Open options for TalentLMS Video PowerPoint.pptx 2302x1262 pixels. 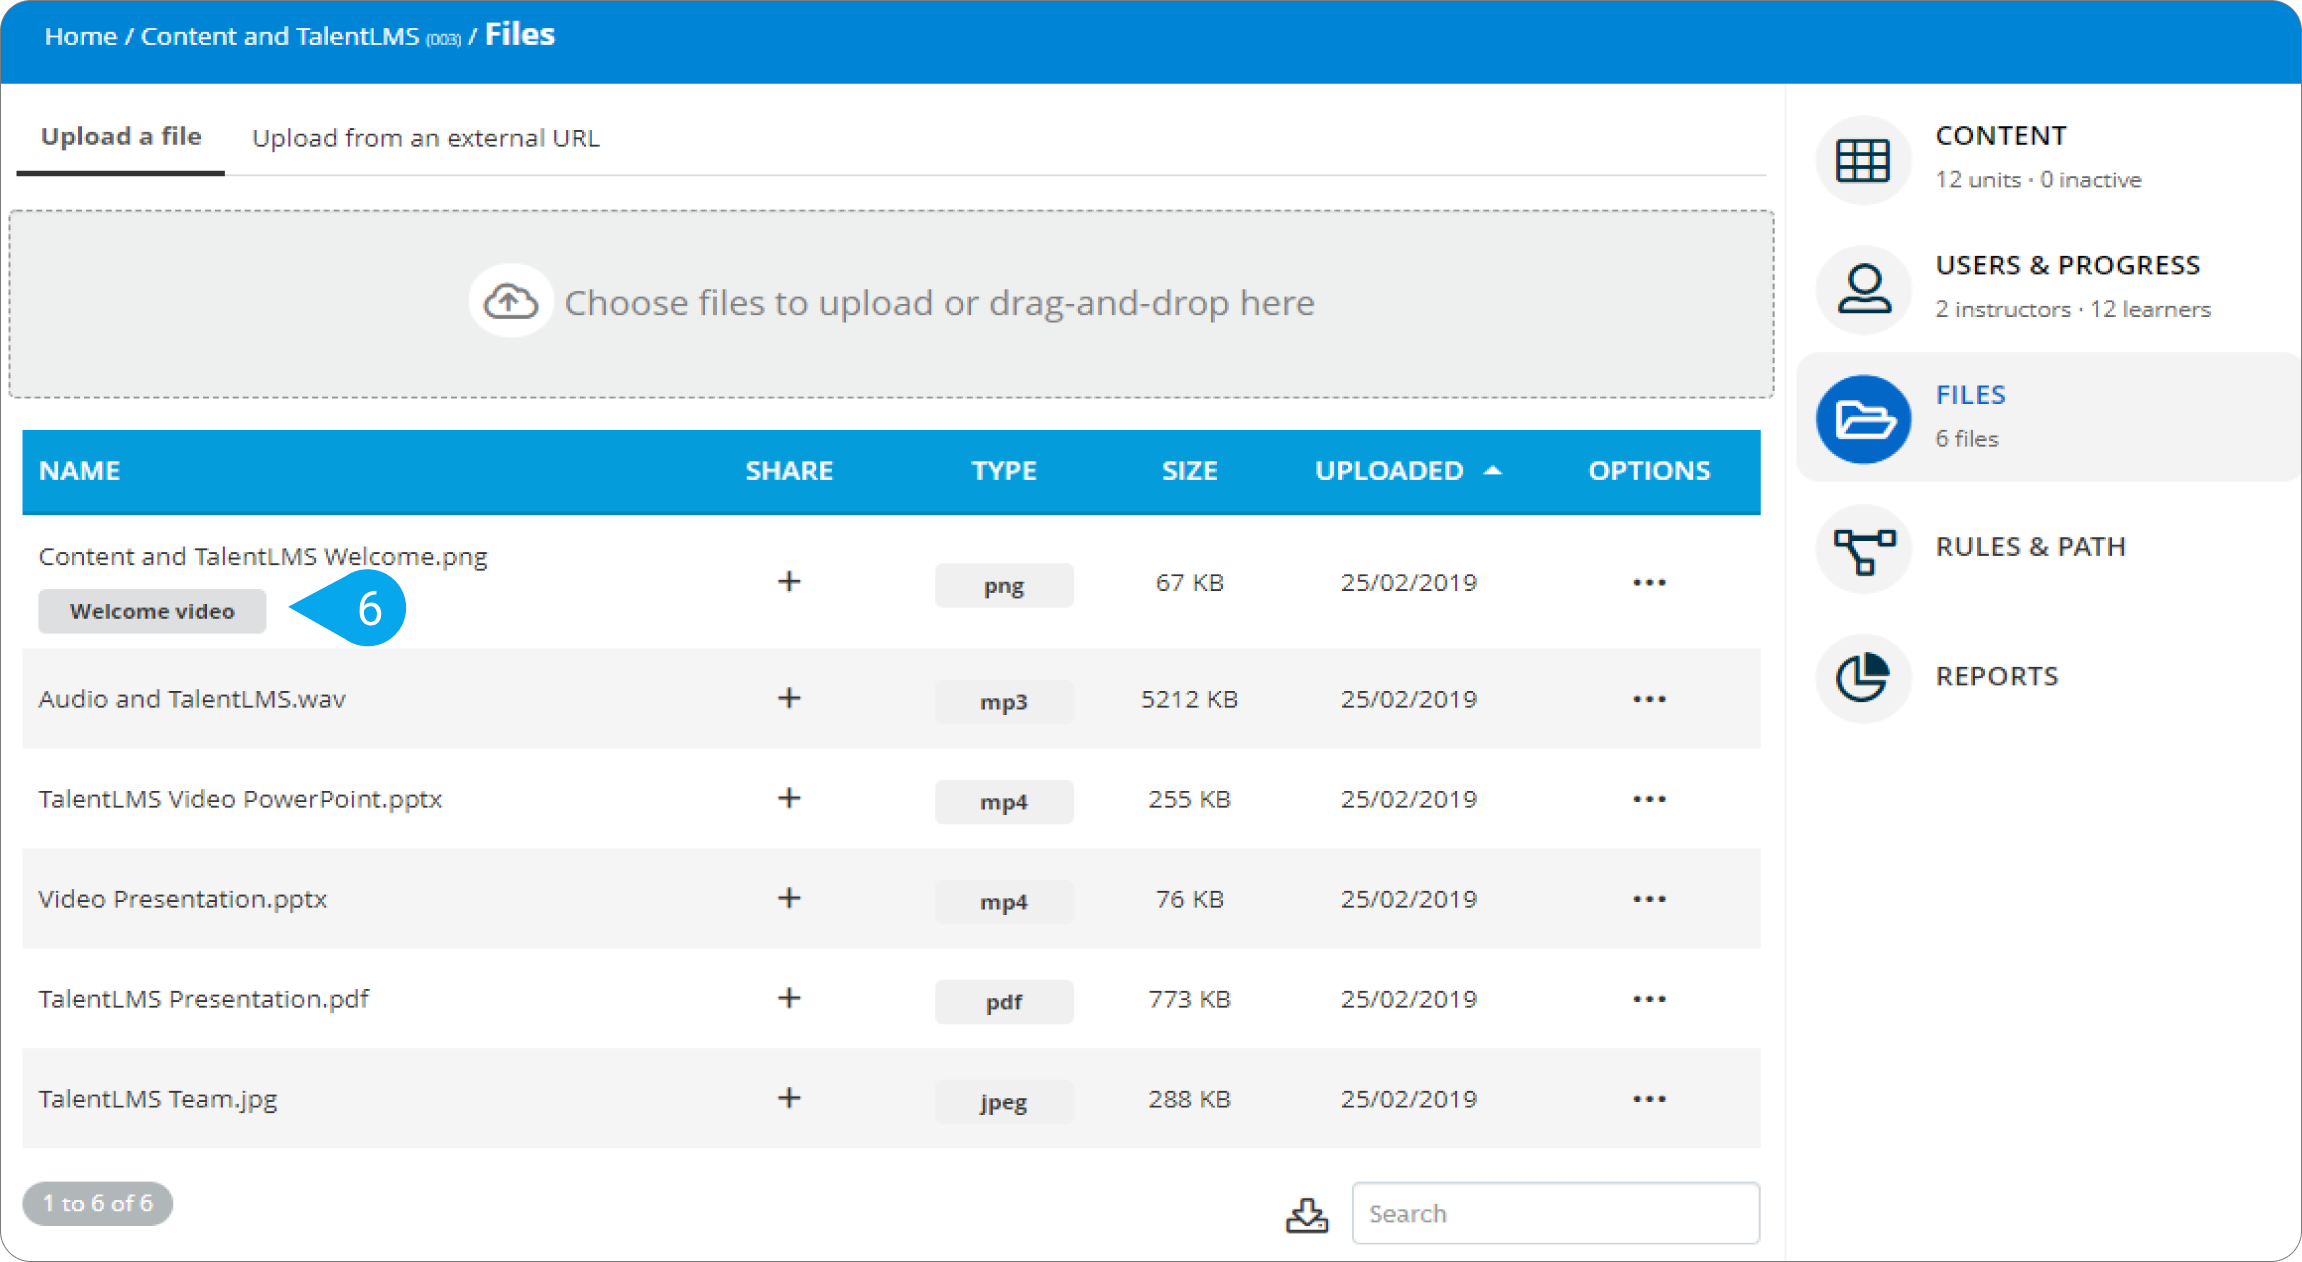point(1649,799)
